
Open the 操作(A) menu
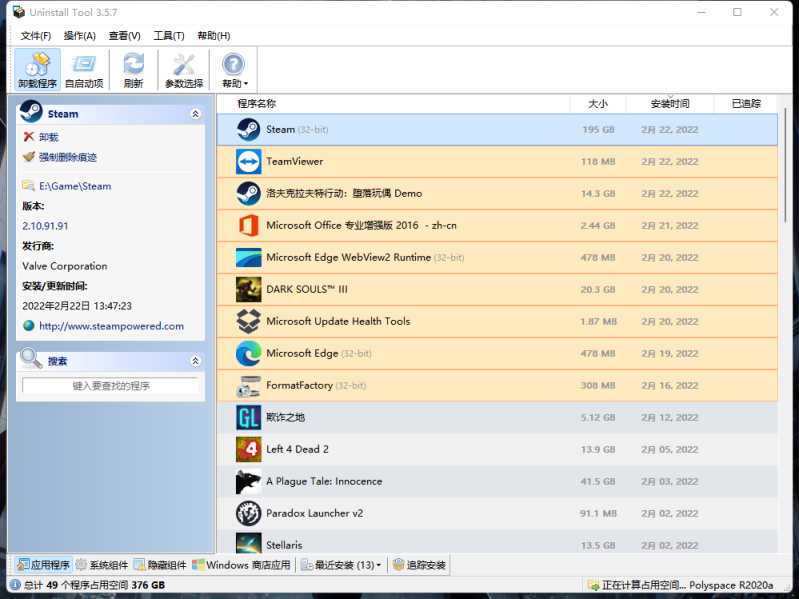point(79,36)
